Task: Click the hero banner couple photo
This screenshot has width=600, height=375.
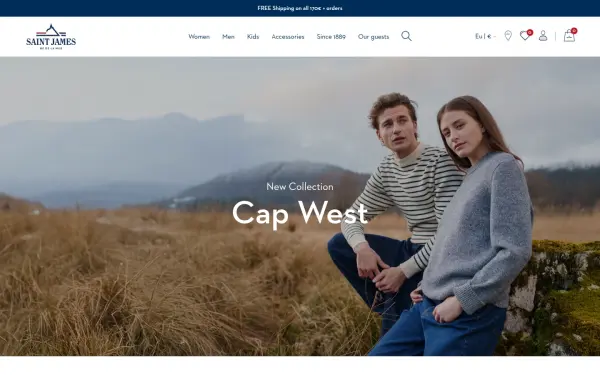Action: [x=300, y=206]
